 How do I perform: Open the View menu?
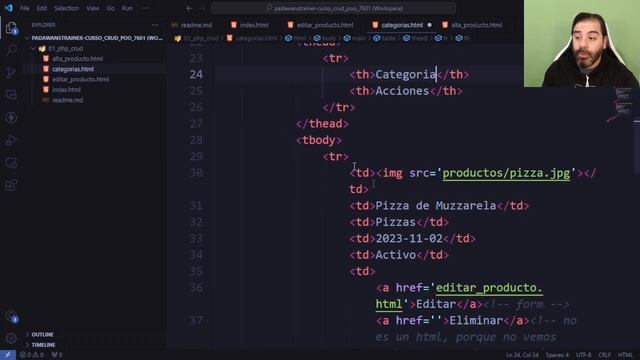[x=93, y=8]
